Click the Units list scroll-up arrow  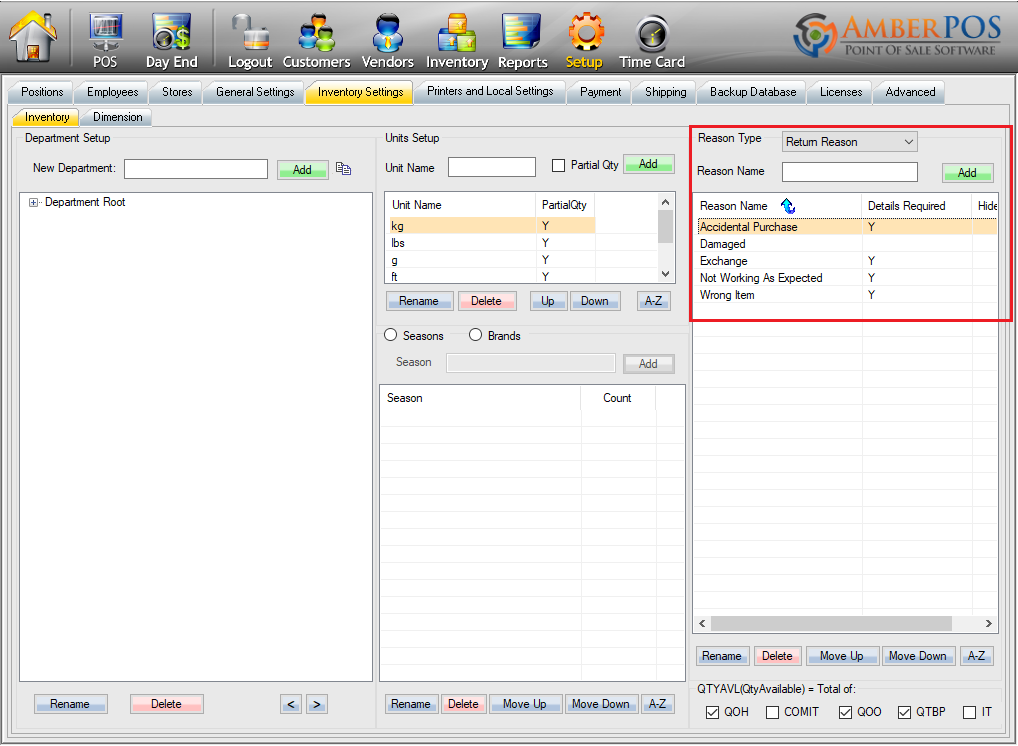point(665,203)
